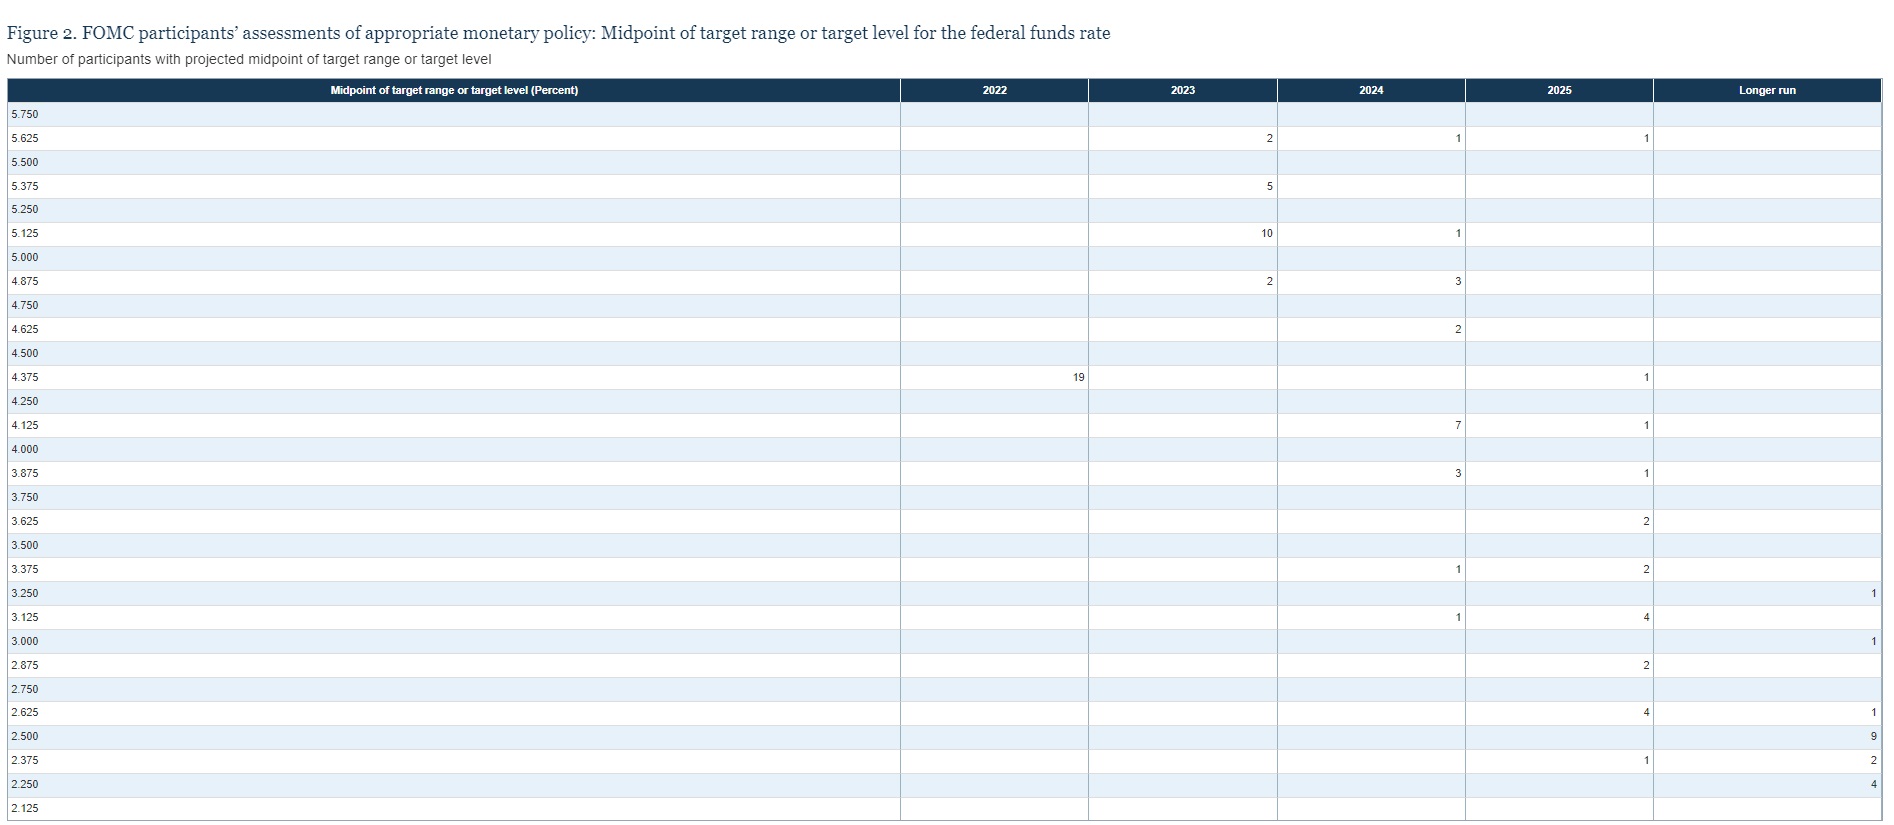Select the 2025 value 4 in row 3.125
The image size is (1894, 825).
(x=1646, y=617)
